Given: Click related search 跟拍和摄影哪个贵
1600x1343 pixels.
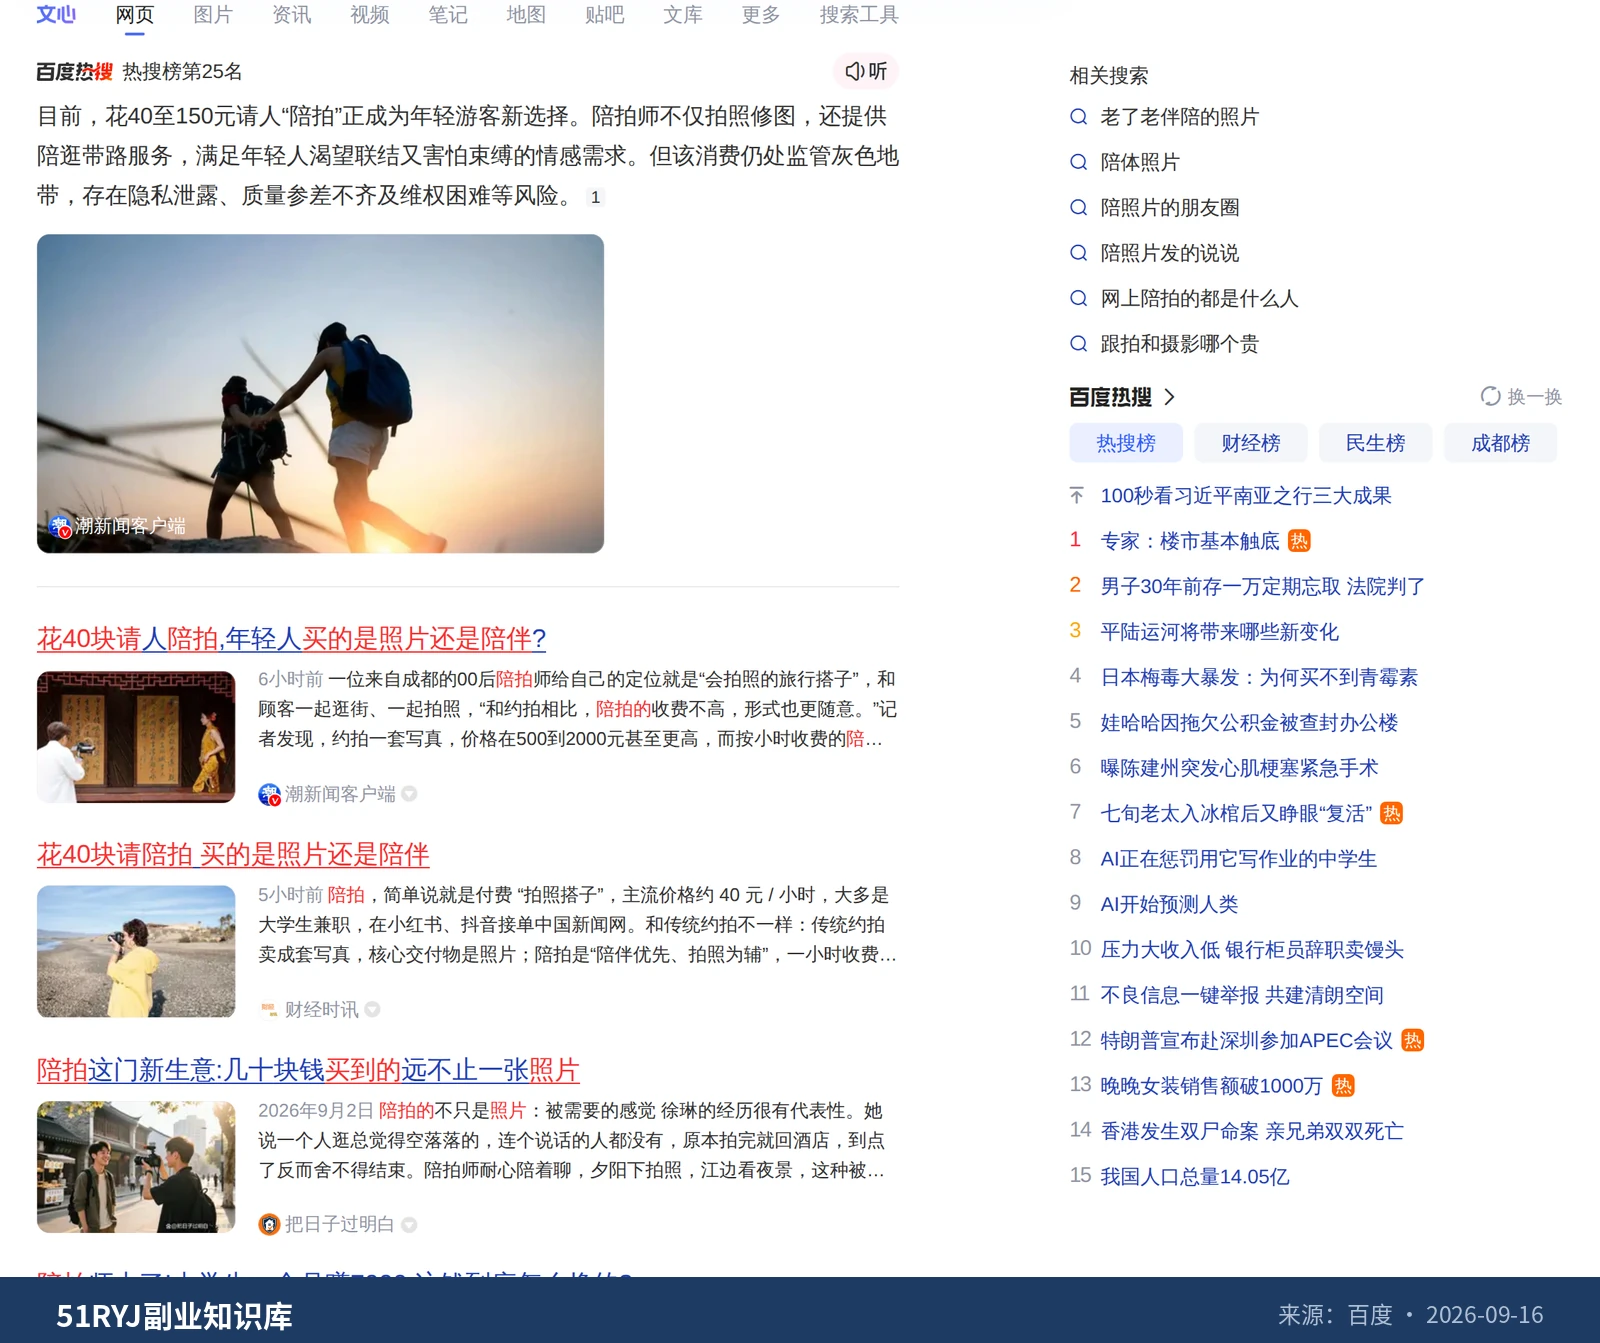Looking at the screenshot, I should [x=1179, y=344].
